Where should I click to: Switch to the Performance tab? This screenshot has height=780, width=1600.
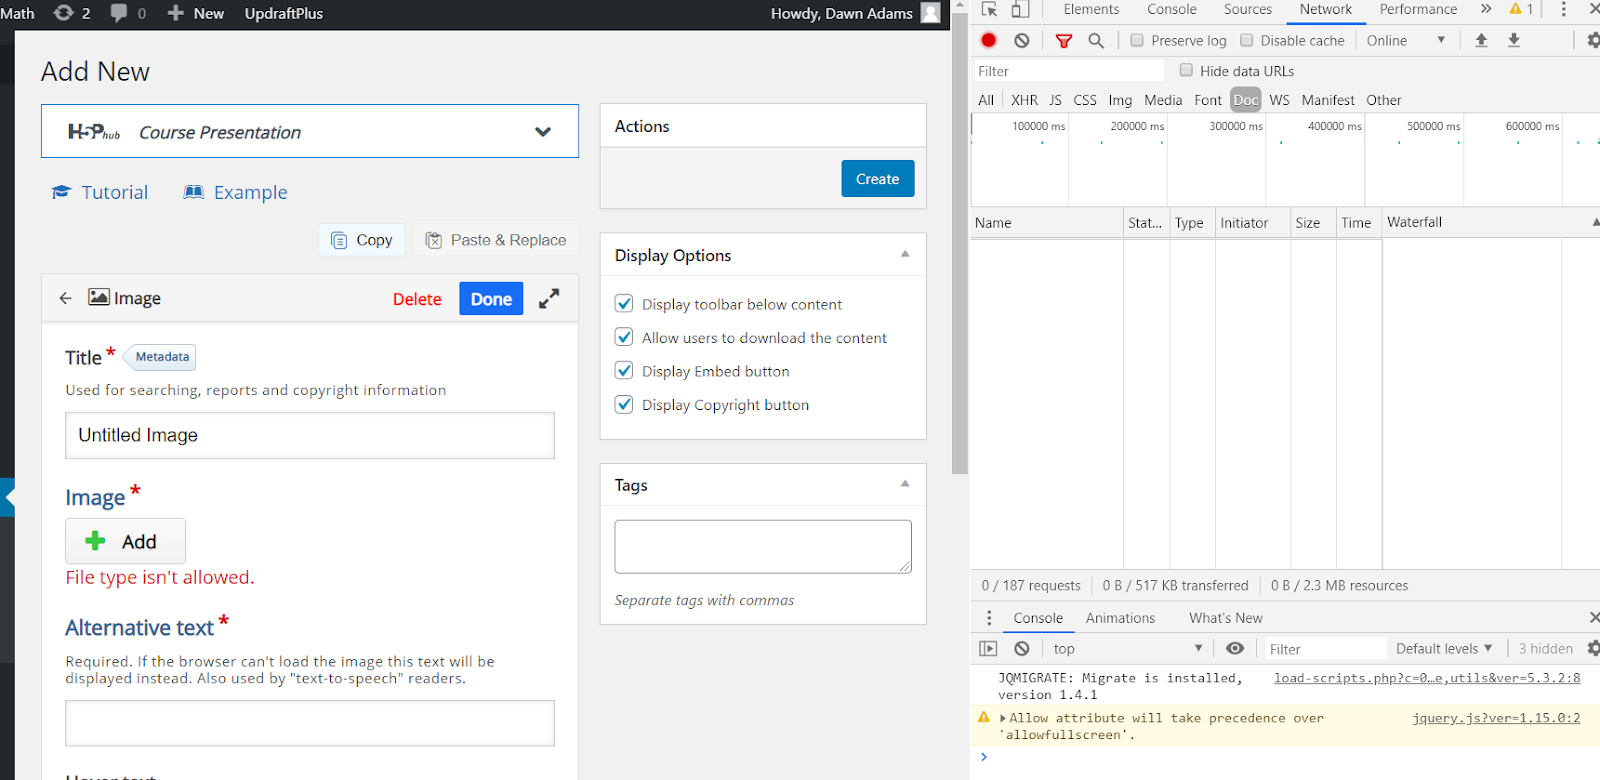[x=1418, y=9]
